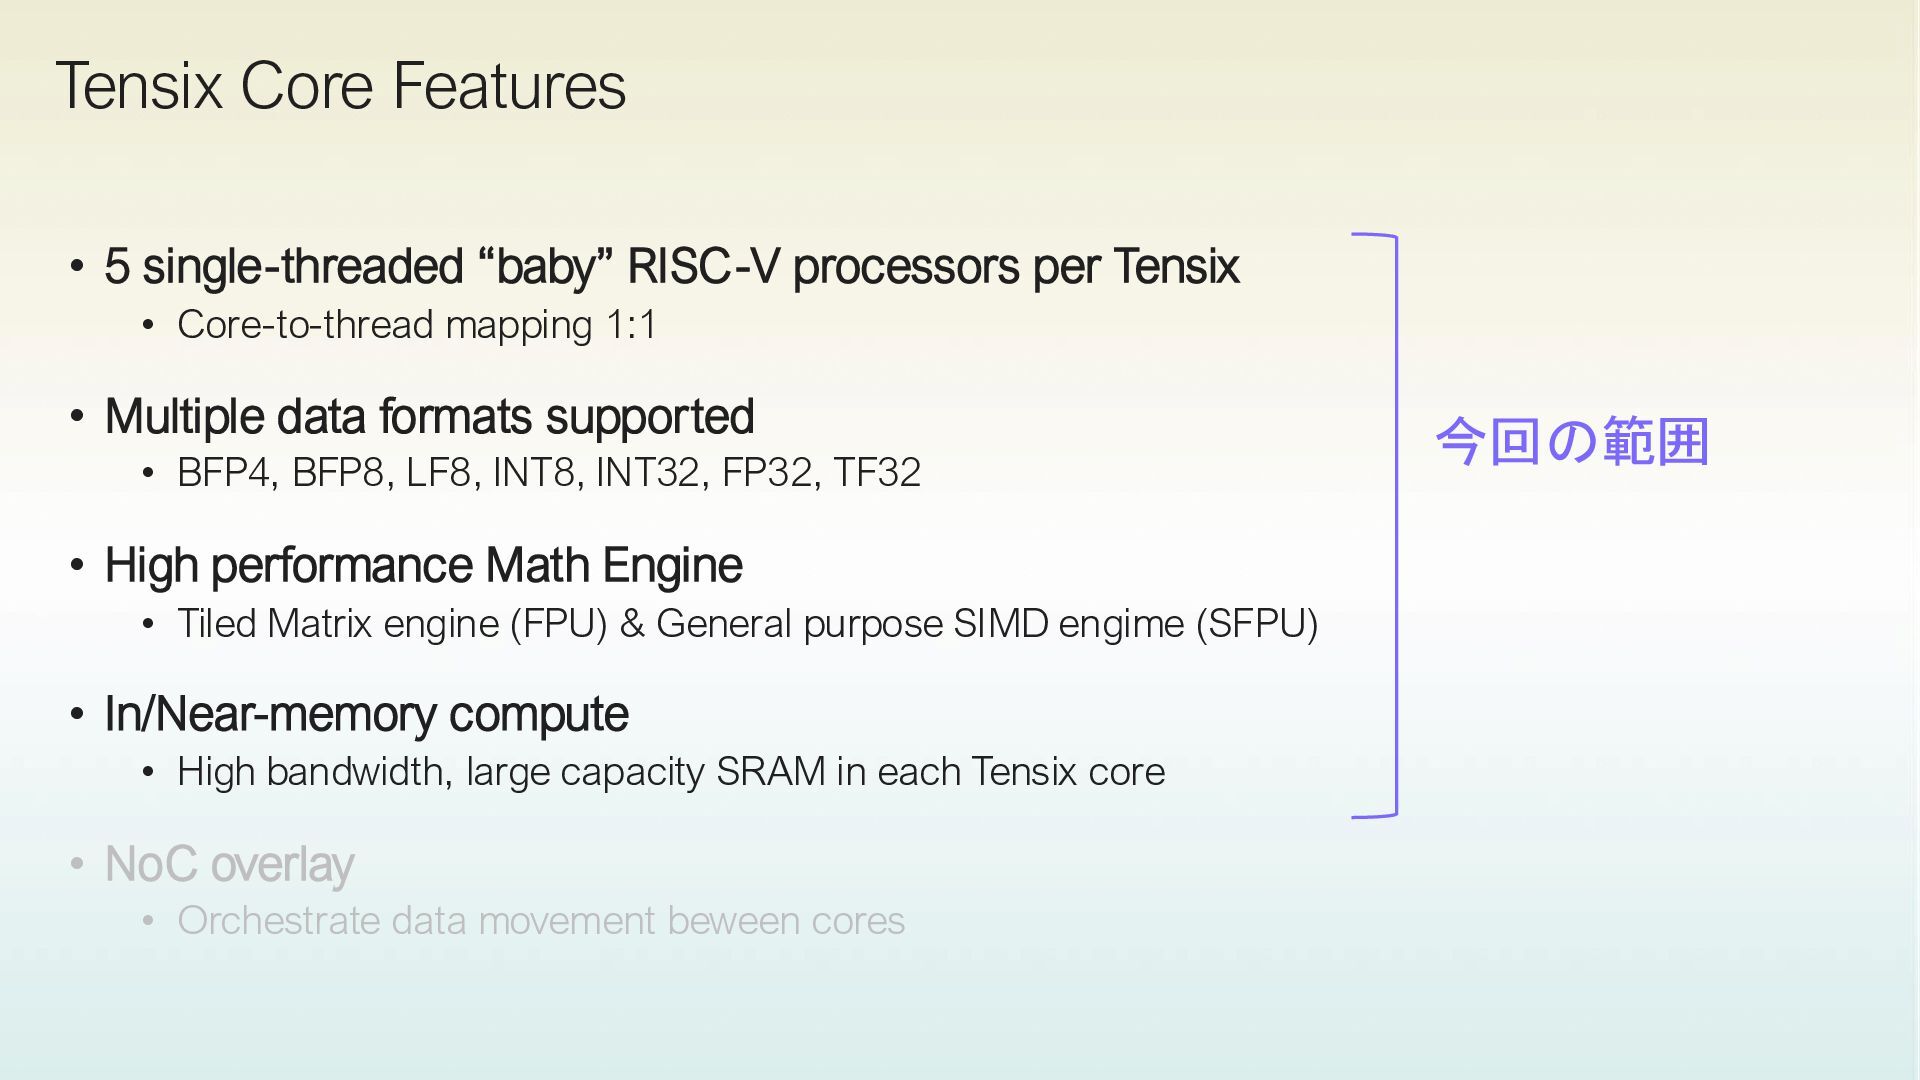The image size is (1920, 1080).
Task: Click the Orchestrate data movement line
Action: point(540,921)
